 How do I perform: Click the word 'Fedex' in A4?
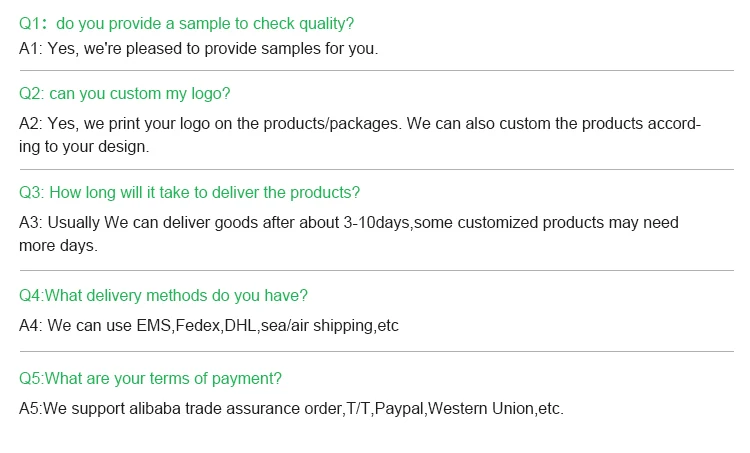point(197,326)
